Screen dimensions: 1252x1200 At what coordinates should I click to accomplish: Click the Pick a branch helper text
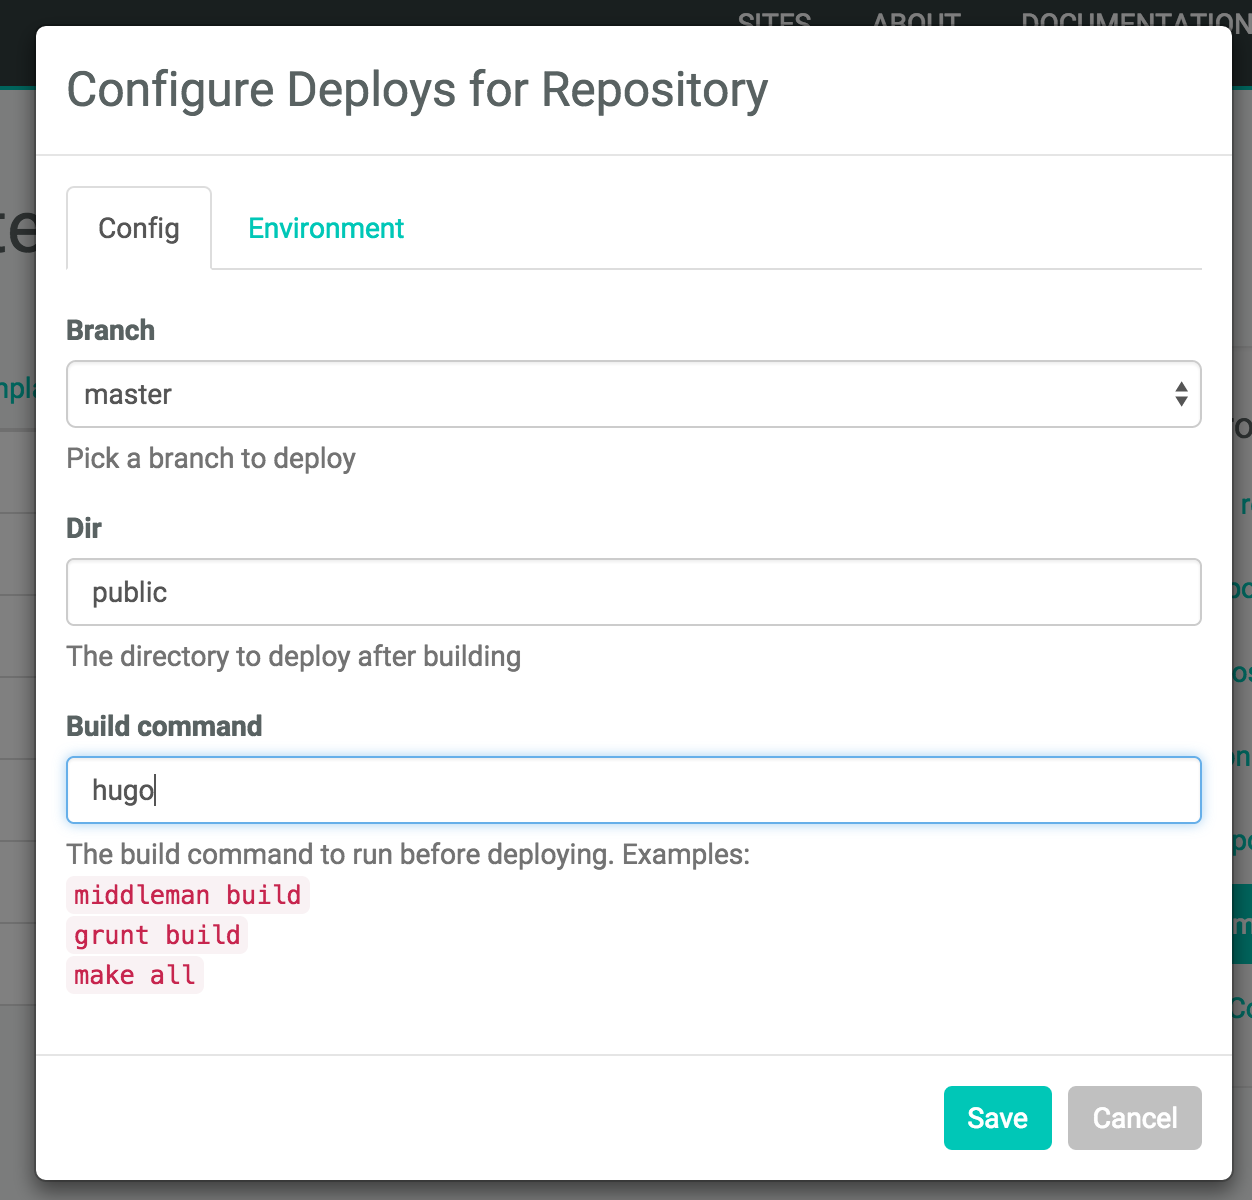[211, 458]
